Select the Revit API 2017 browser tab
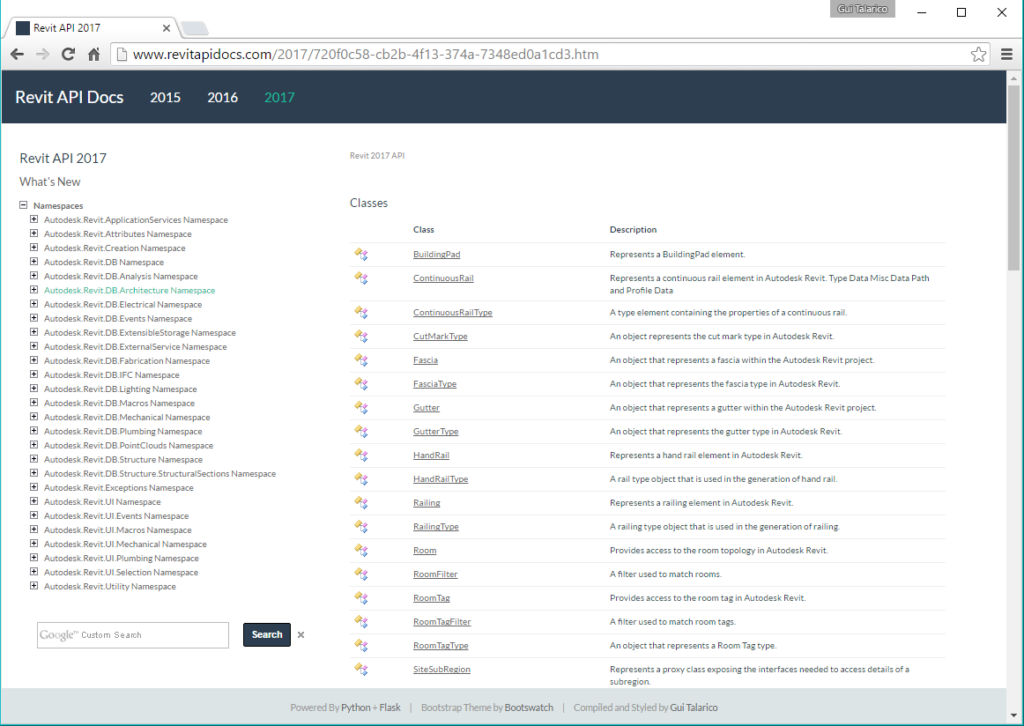This screenshot has height=726, width=1024. (91, 28)
